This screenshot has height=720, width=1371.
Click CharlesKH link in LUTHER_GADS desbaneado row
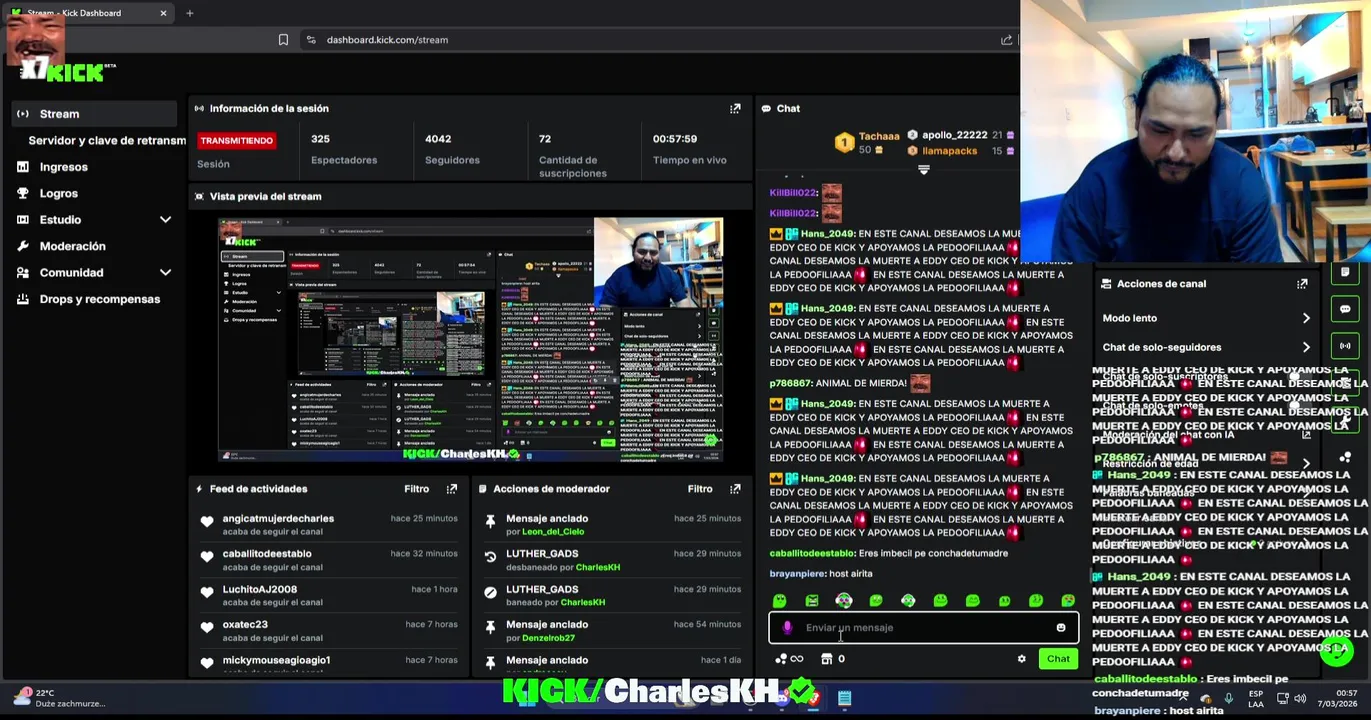[597, 567]
